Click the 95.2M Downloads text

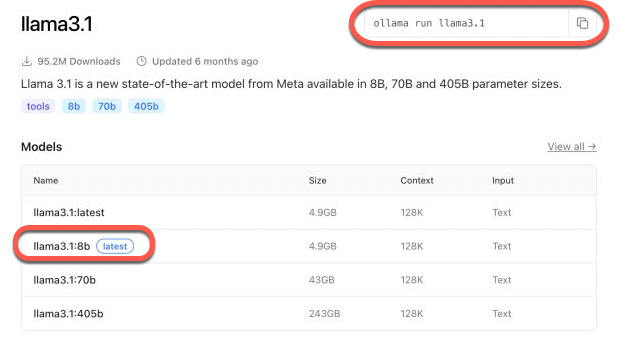pos(79,62)
